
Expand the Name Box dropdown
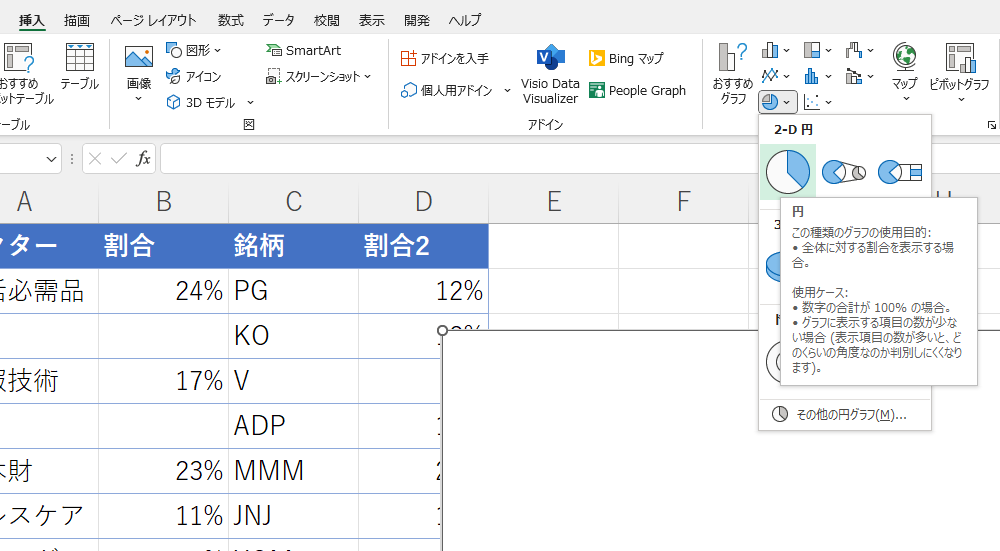(x=51, y=159)
